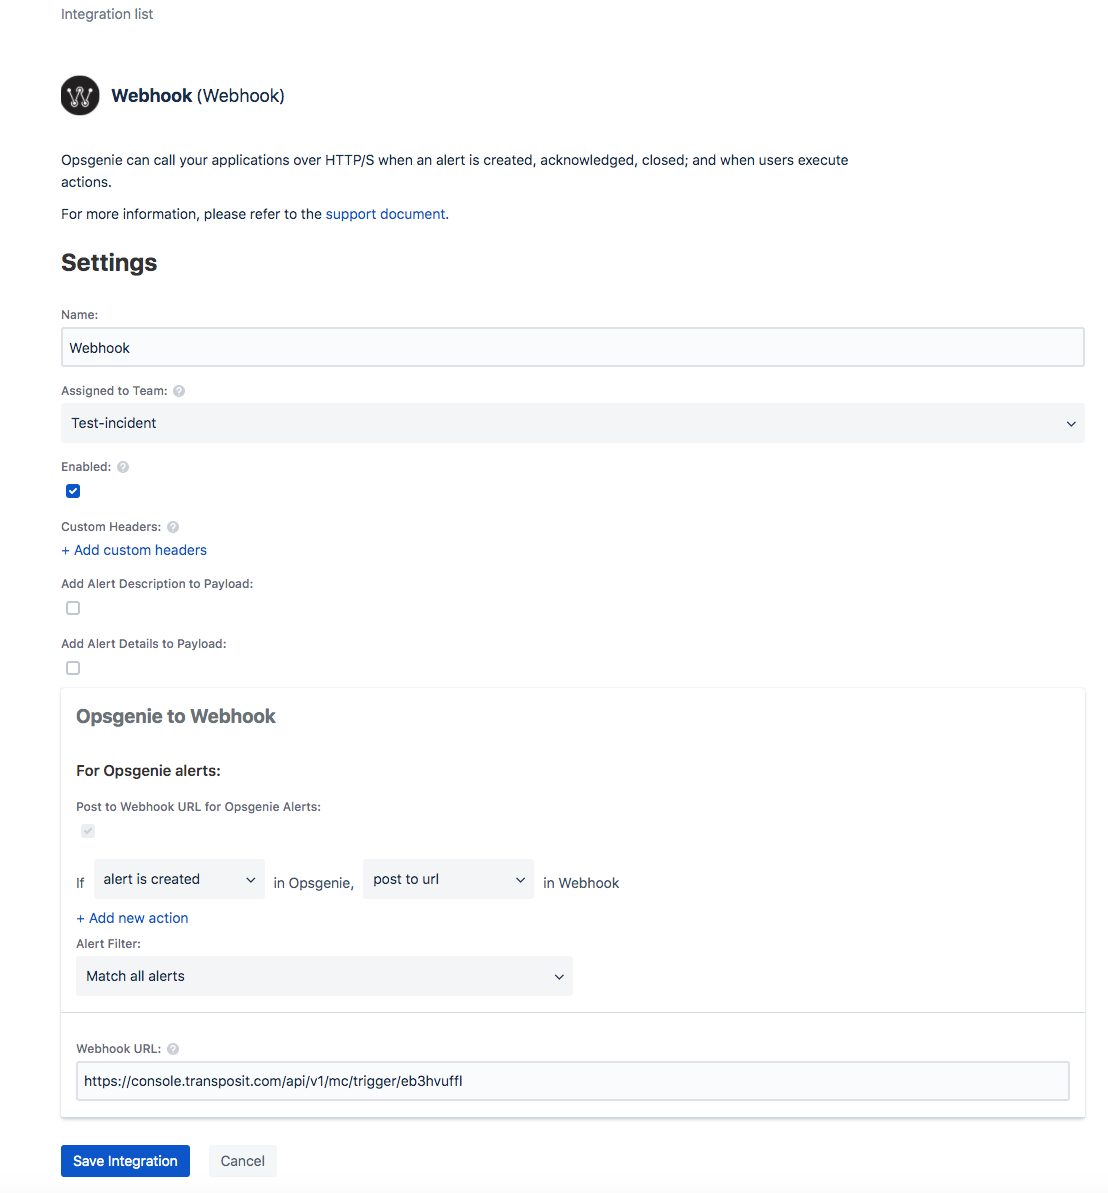Click help icon next to Assigned to Team
The height and width of the screenshot is (1193, 1108).
click(179, 391)
